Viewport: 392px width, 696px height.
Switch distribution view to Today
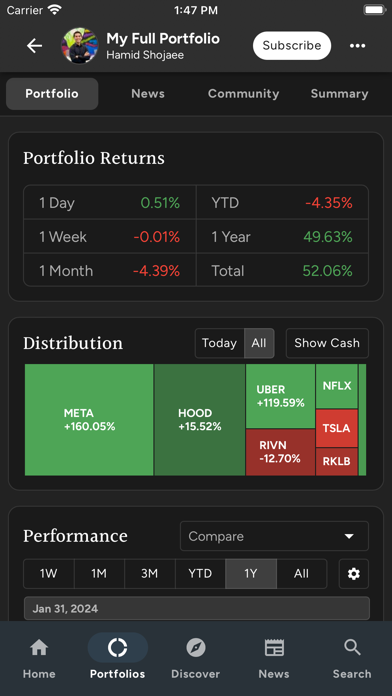tap(219, 343)
